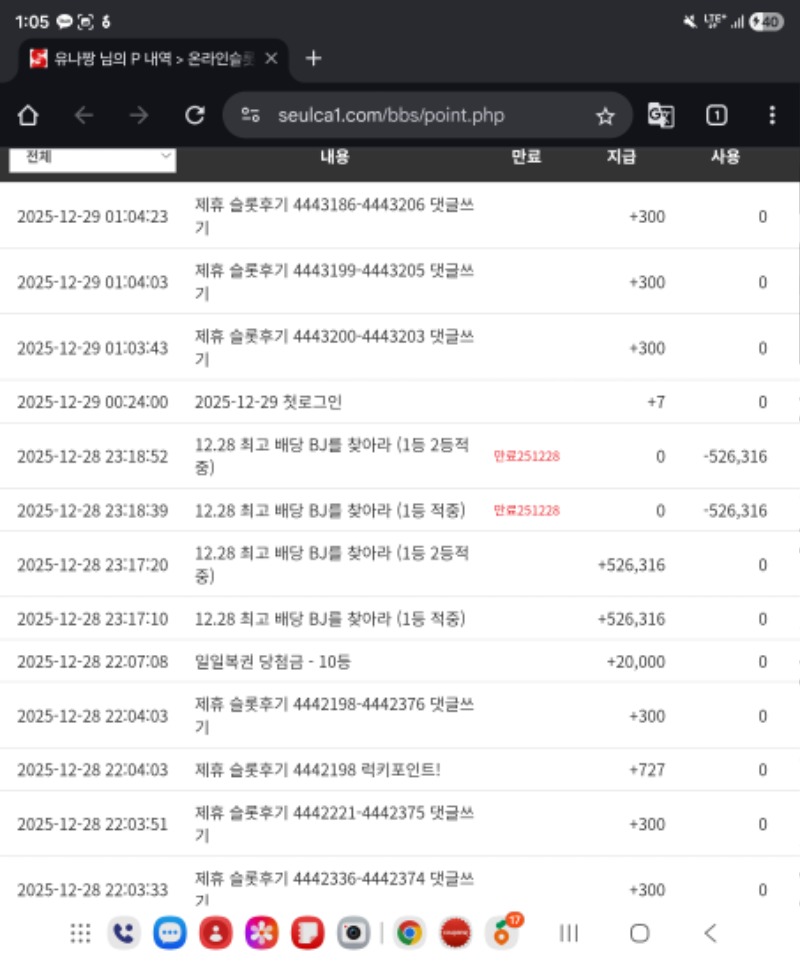The width and height of the screenshot is (800, 961).
Task: Go back to the previous page
Action: pyautogui.click(x=83, y=116)
